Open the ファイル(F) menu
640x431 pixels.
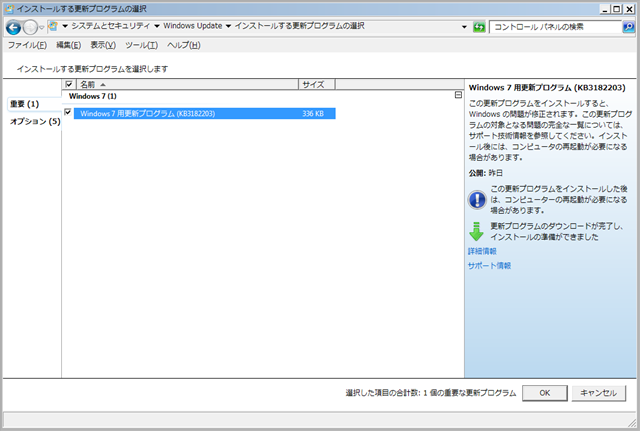click(27, 45)
